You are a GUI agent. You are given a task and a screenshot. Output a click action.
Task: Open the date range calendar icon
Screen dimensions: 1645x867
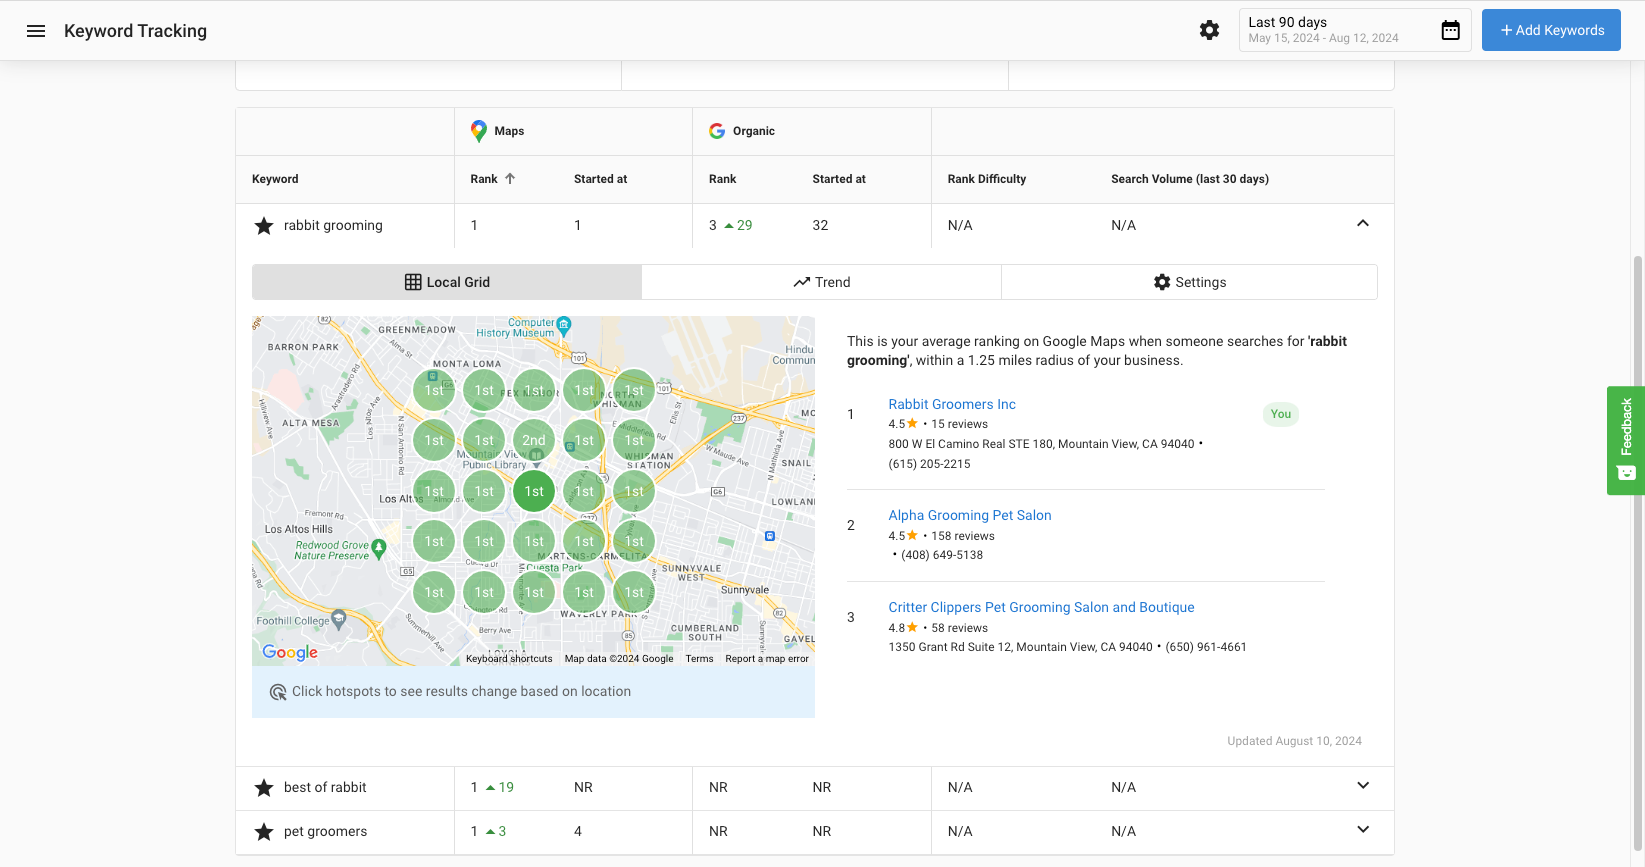click(1450, 31)
